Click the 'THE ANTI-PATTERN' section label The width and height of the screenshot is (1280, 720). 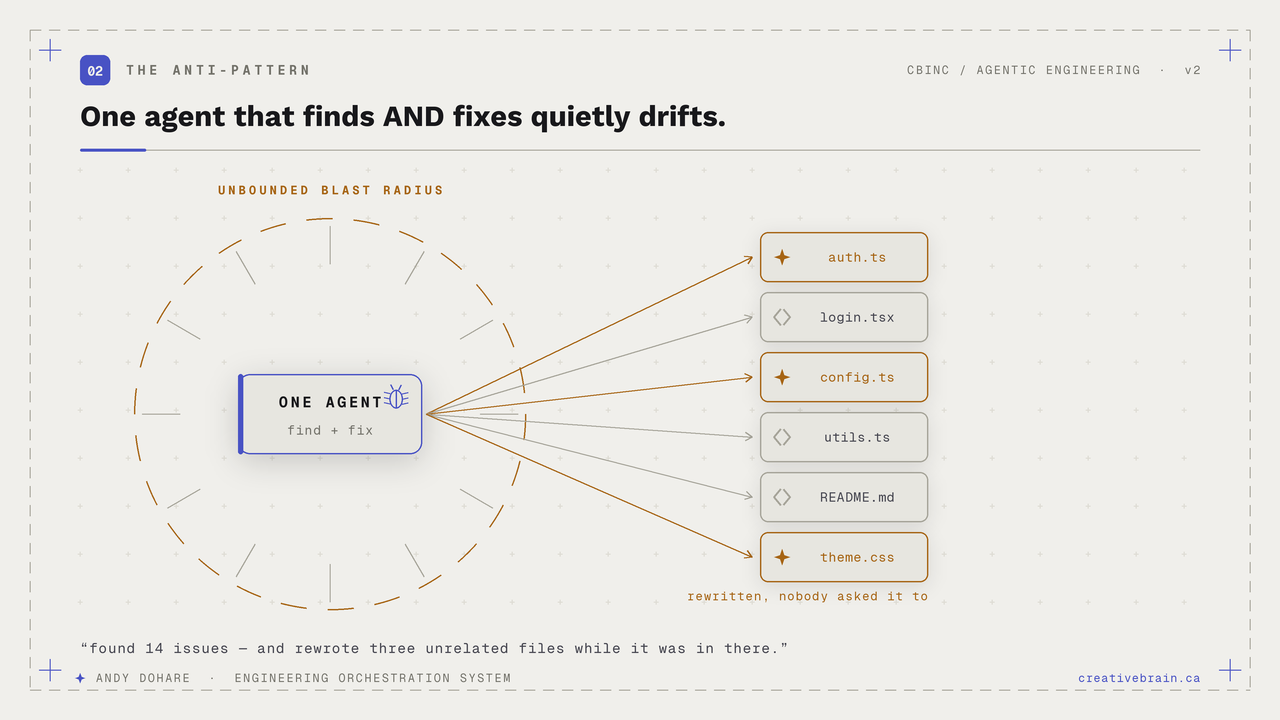click(218, 70)
